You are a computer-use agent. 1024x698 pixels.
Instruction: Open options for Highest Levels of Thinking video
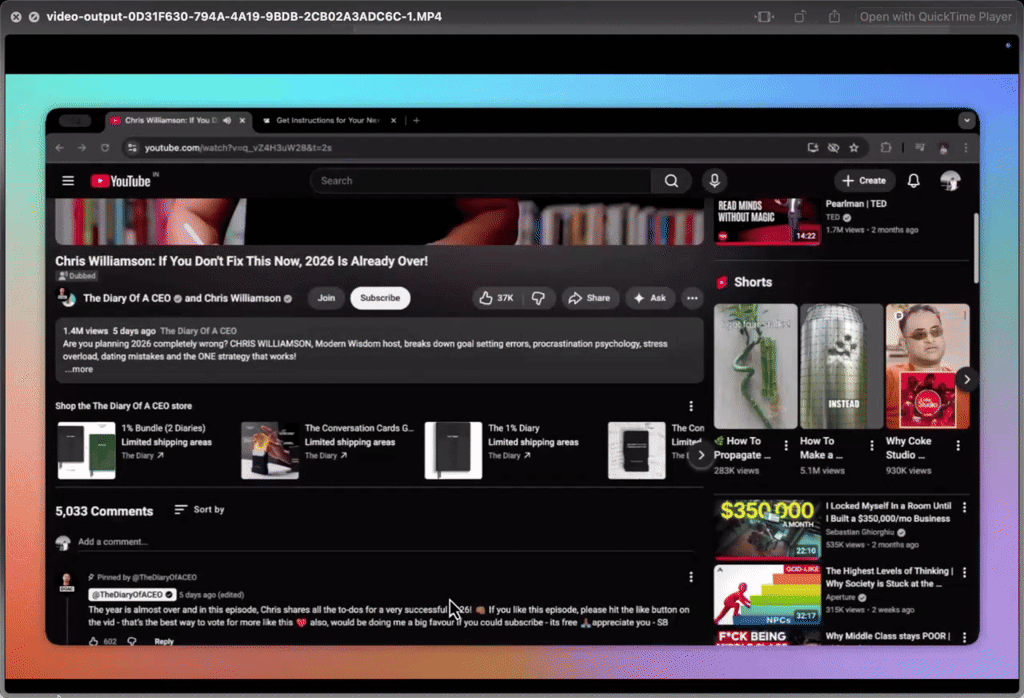tap(965, 572)
